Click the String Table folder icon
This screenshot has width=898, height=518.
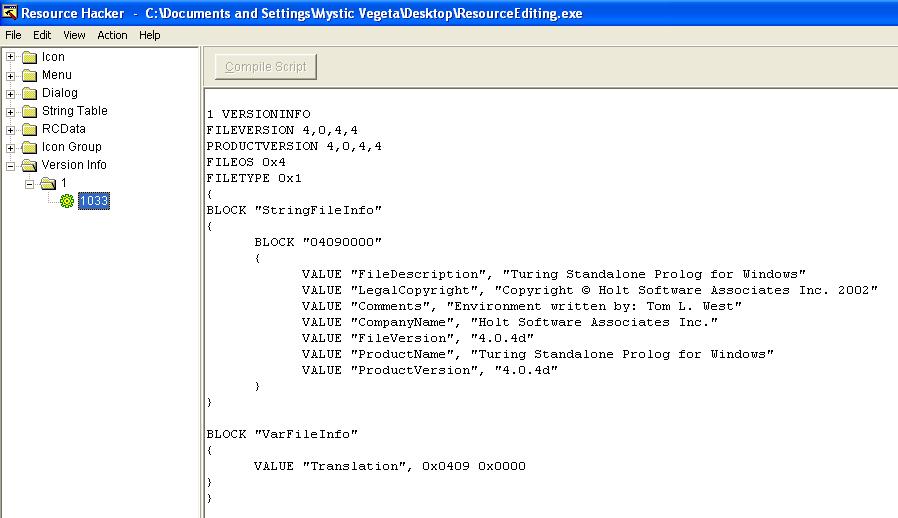coord(29,111)
